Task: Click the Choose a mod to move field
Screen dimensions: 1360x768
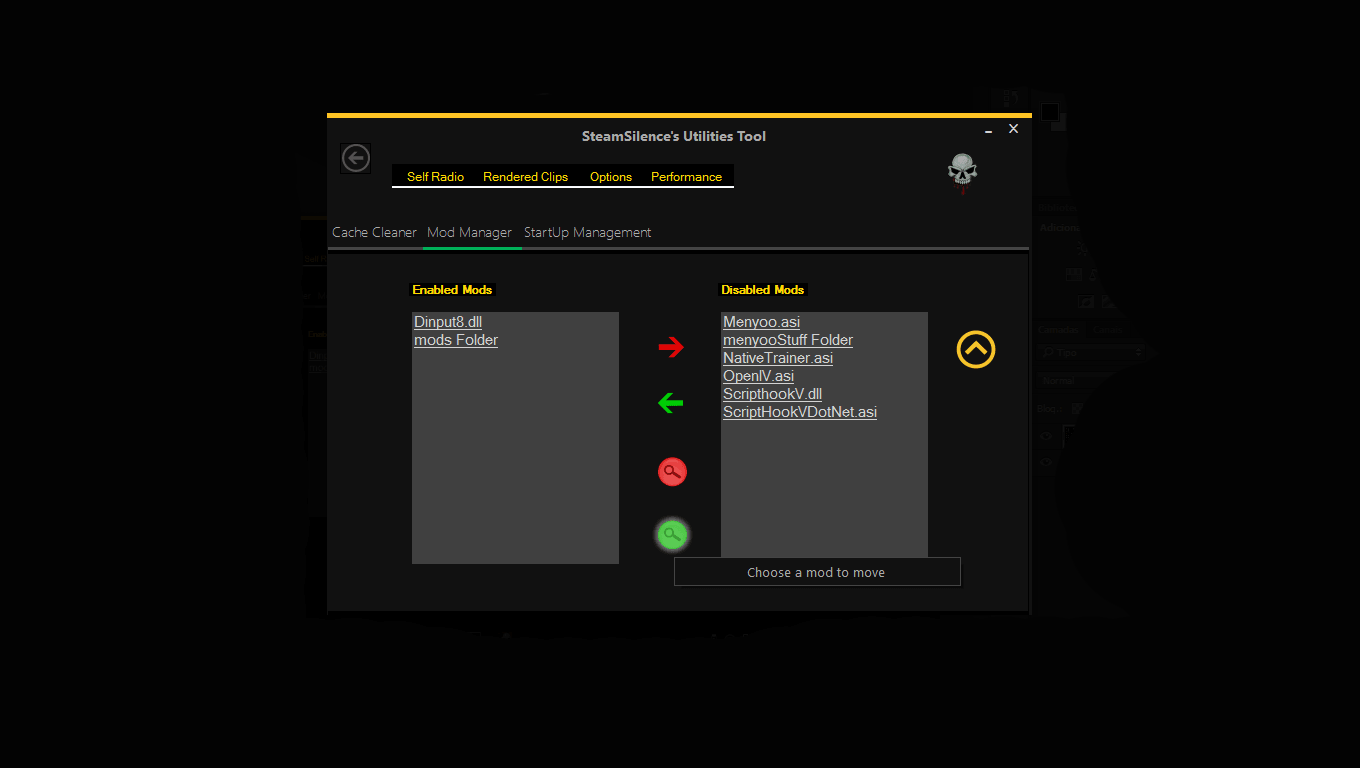Action: [817, 572]
